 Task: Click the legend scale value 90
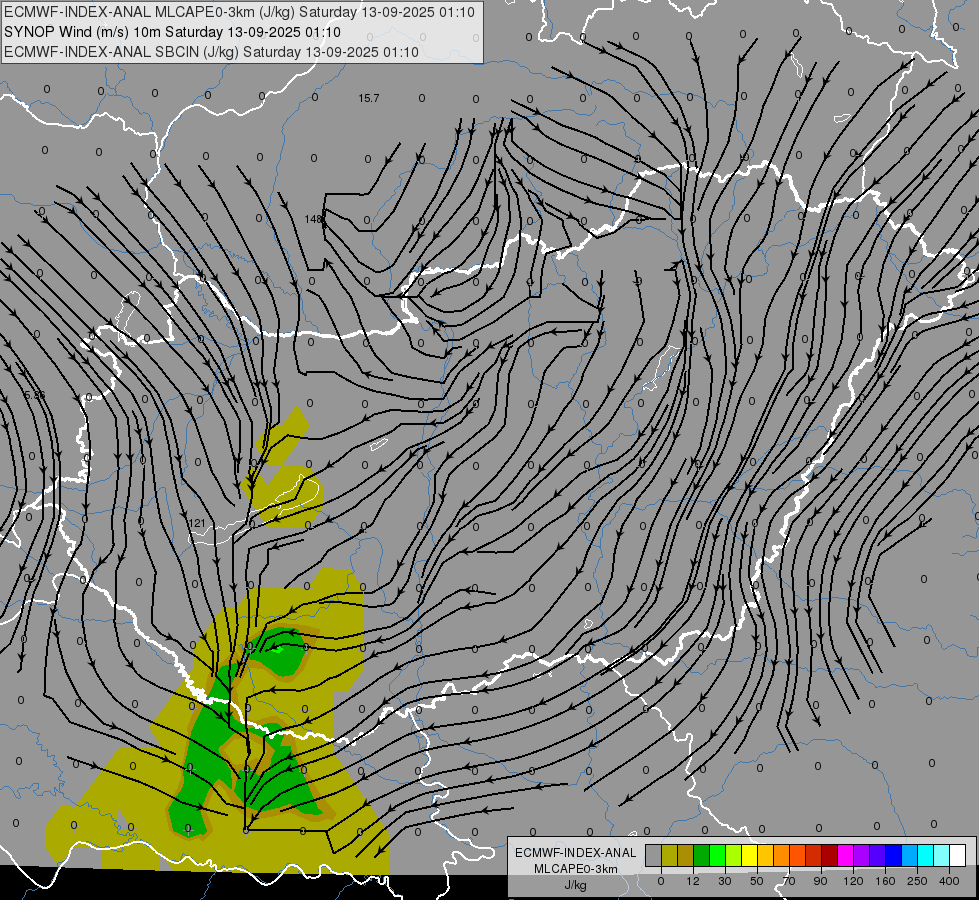820,881
